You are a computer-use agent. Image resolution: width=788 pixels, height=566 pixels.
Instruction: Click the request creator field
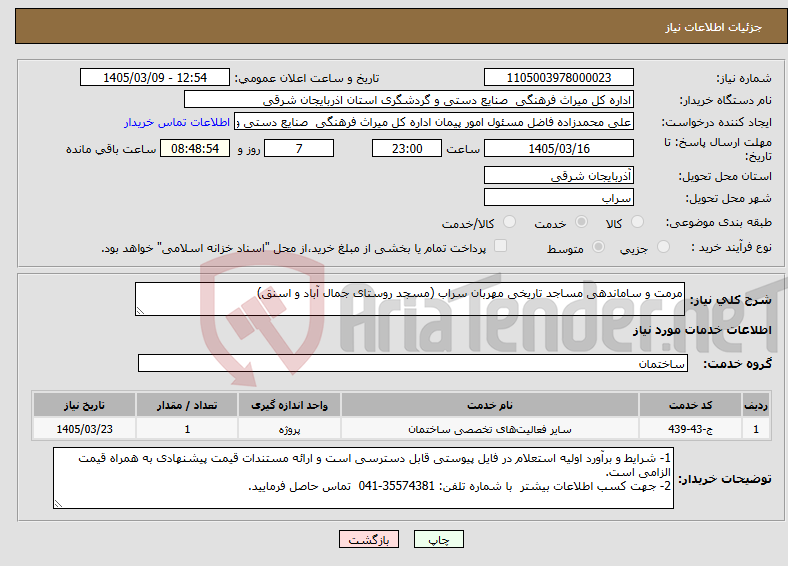pos(434,122)
